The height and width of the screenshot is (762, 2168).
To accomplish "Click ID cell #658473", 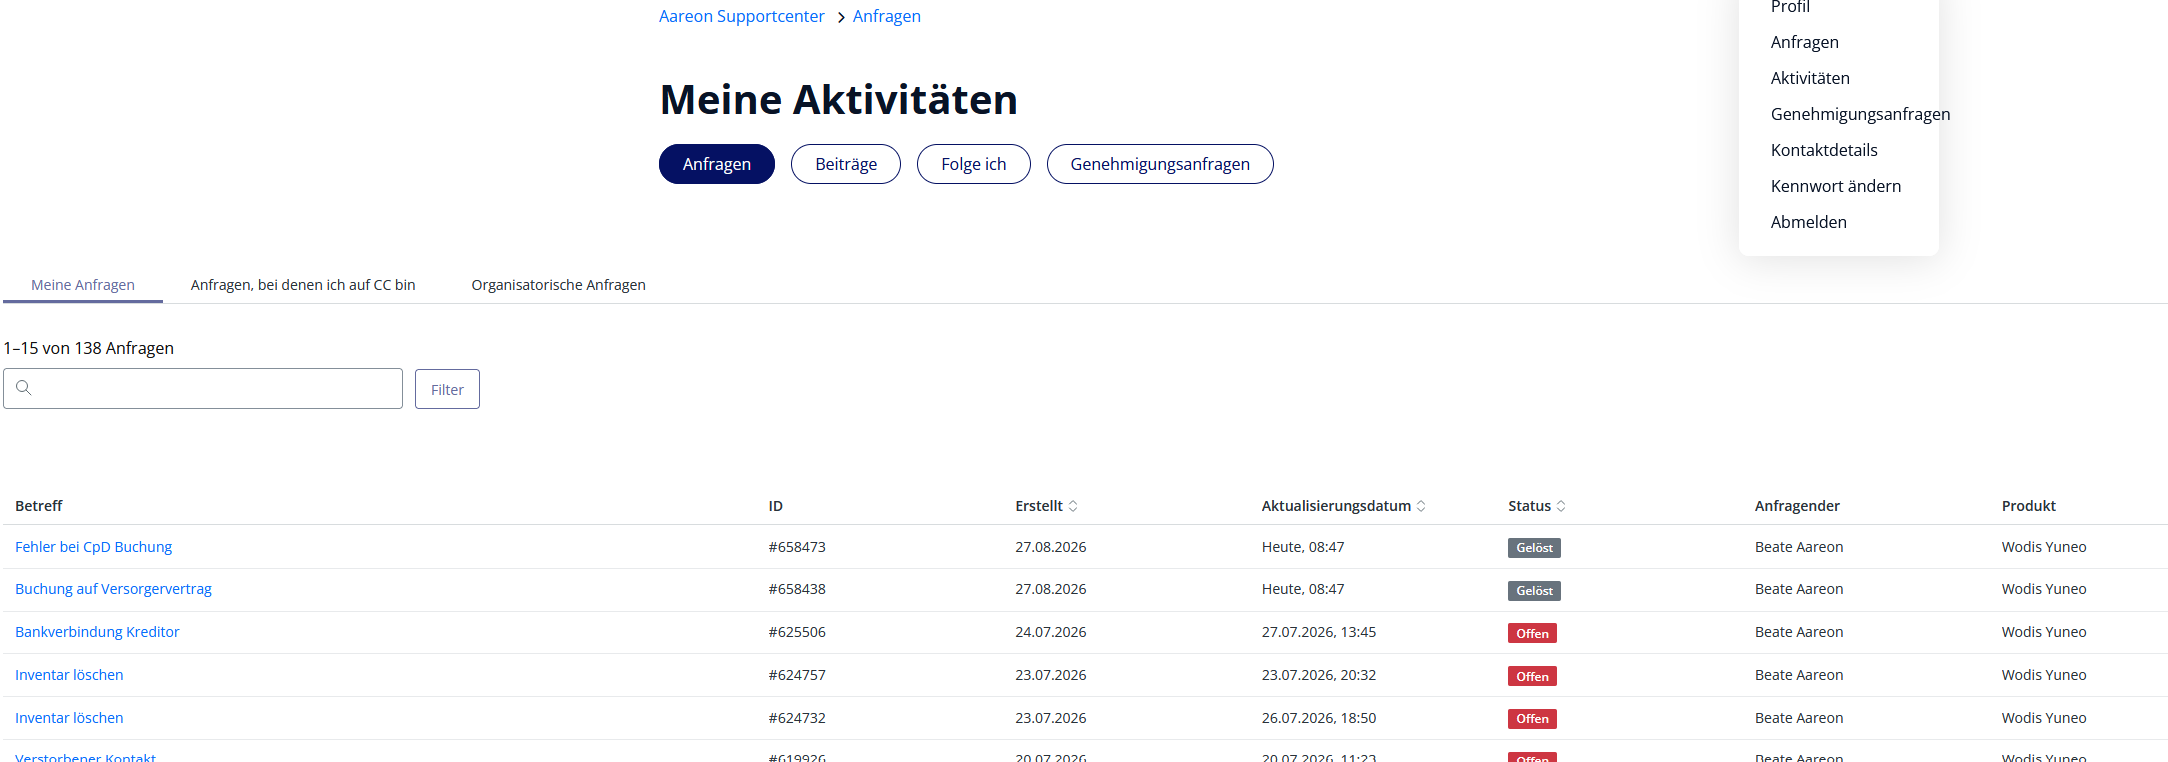I will click(797, 547).
